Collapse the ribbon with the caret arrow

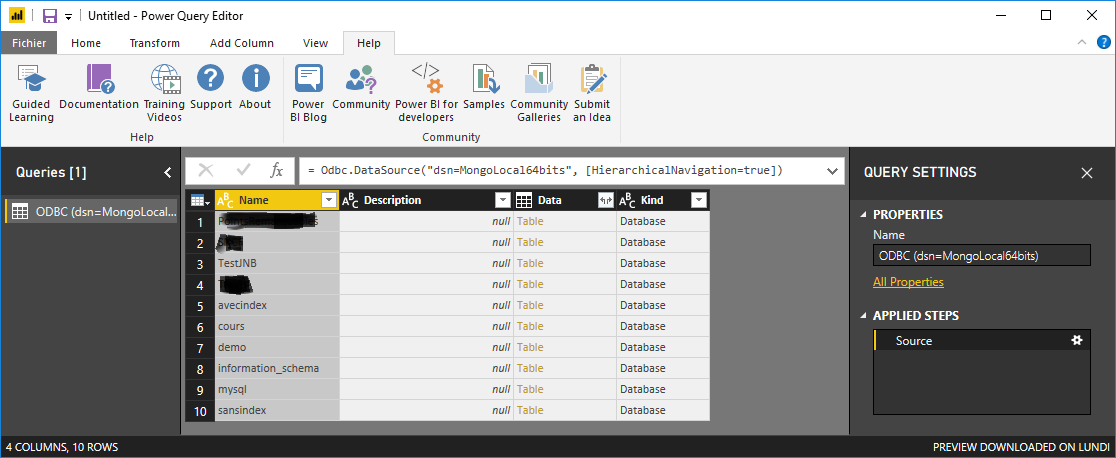[1083, 43]
